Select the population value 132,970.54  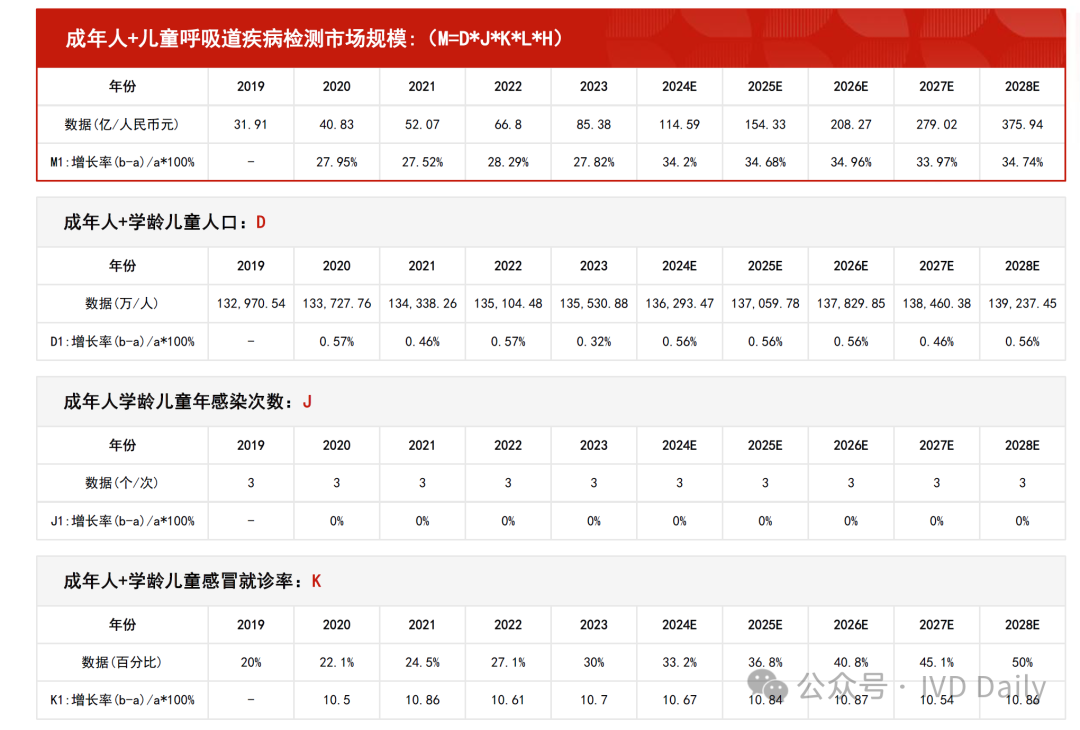250,303
